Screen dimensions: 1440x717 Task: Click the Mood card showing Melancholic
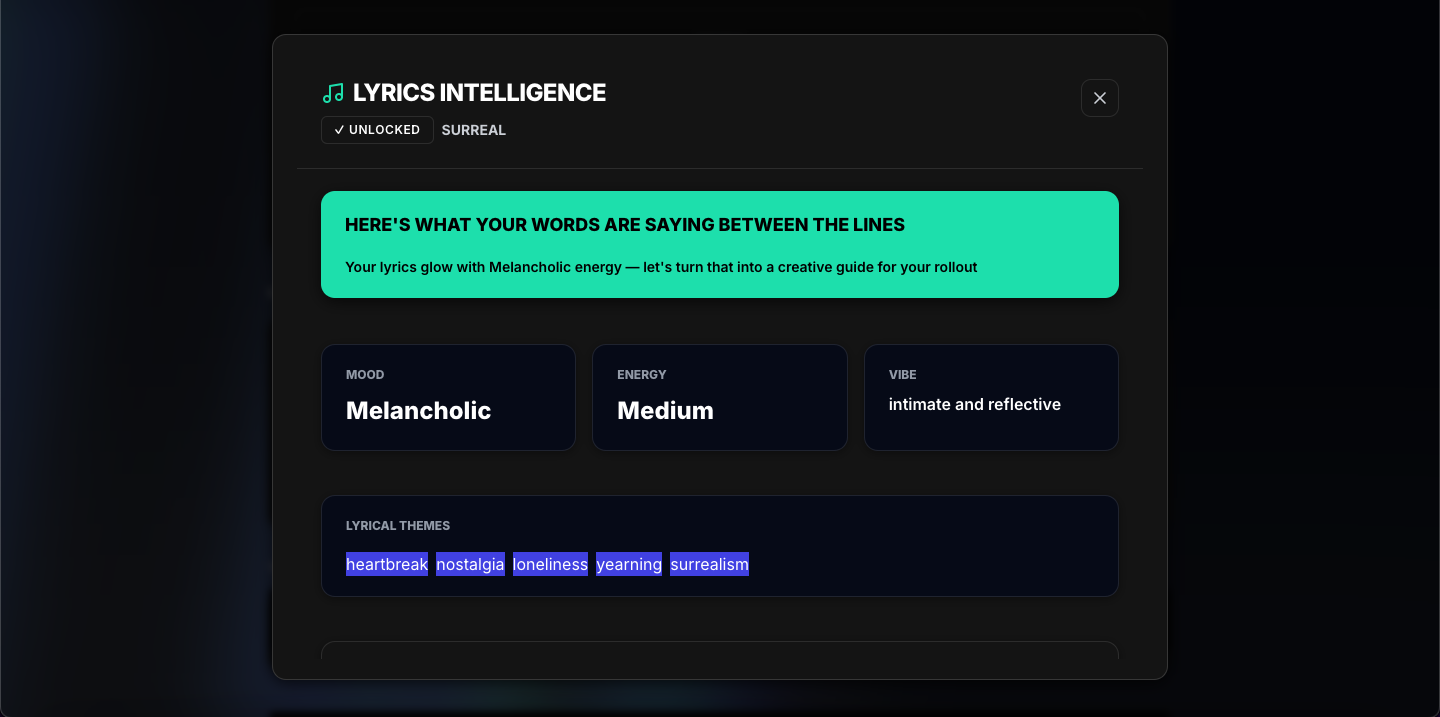coord(448,398)
